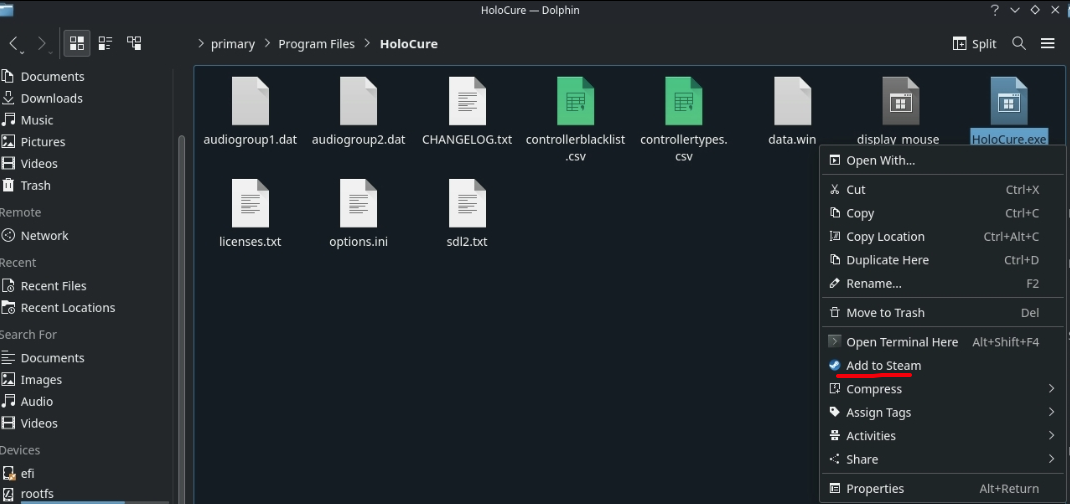Open Trash in the sidebar

point(35,185)
